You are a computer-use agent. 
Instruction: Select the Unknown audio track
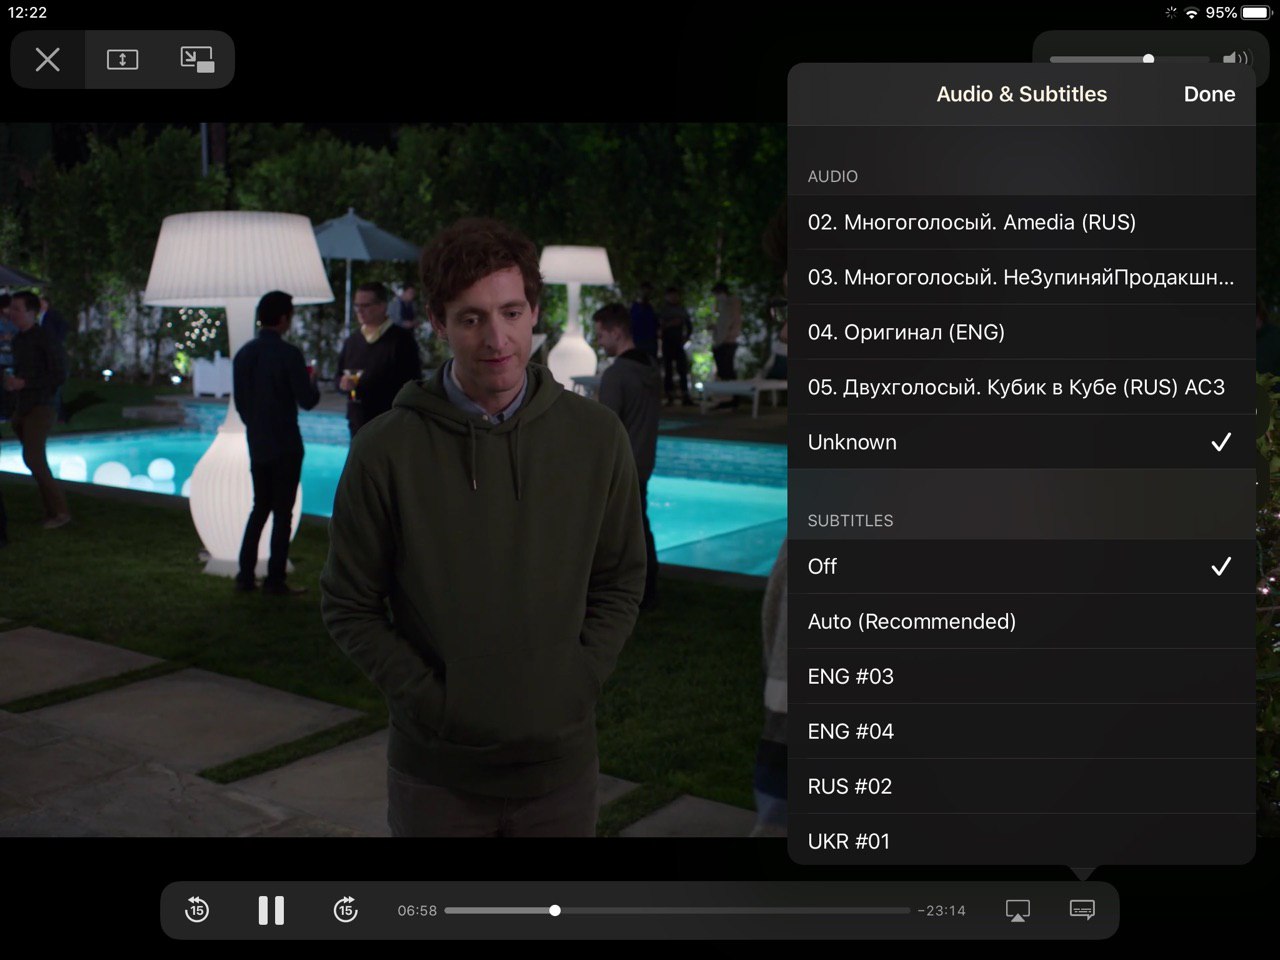pos(1021,442)
